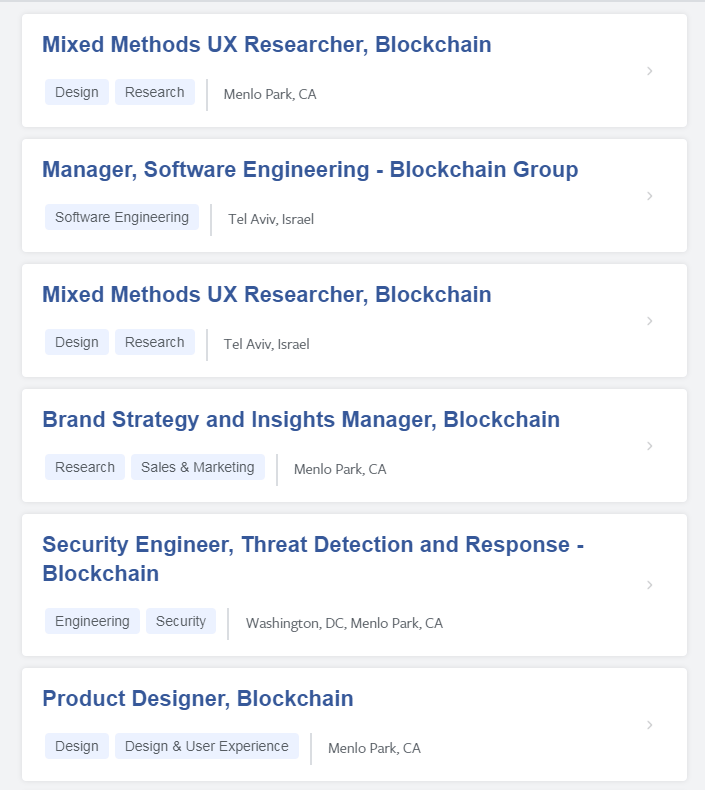Click chevron arrow on Brand Strategy card
The height and width of the screenshot is (790, 705).
[x=650, y=446]
